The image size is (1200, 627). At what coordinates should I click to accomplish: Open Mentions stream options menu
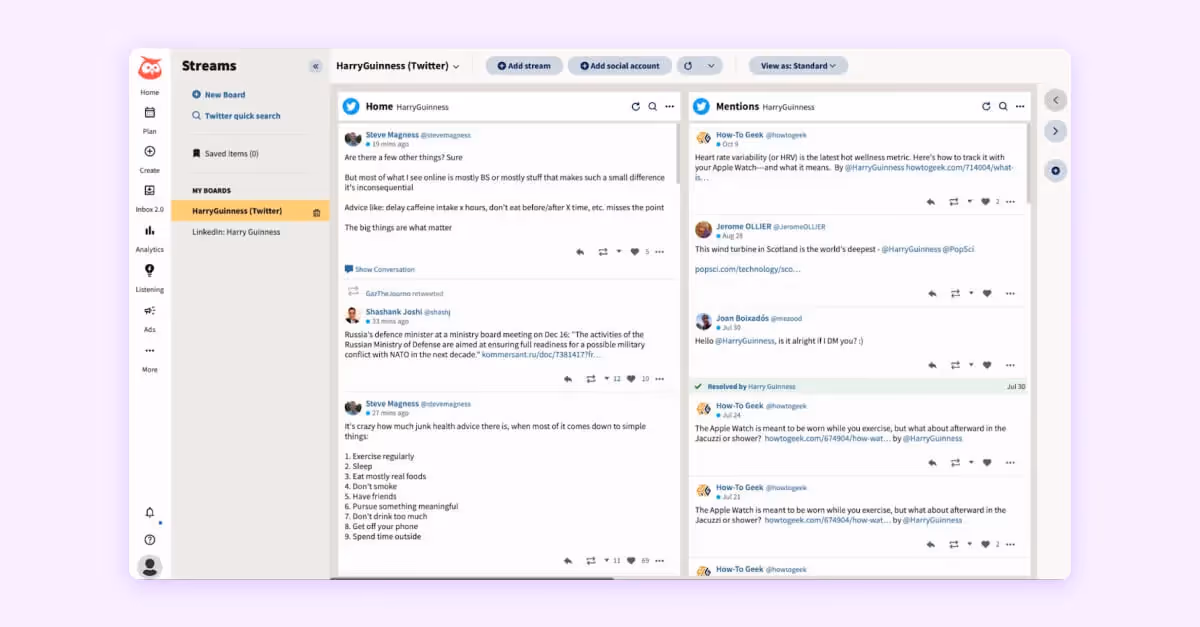1020,106
